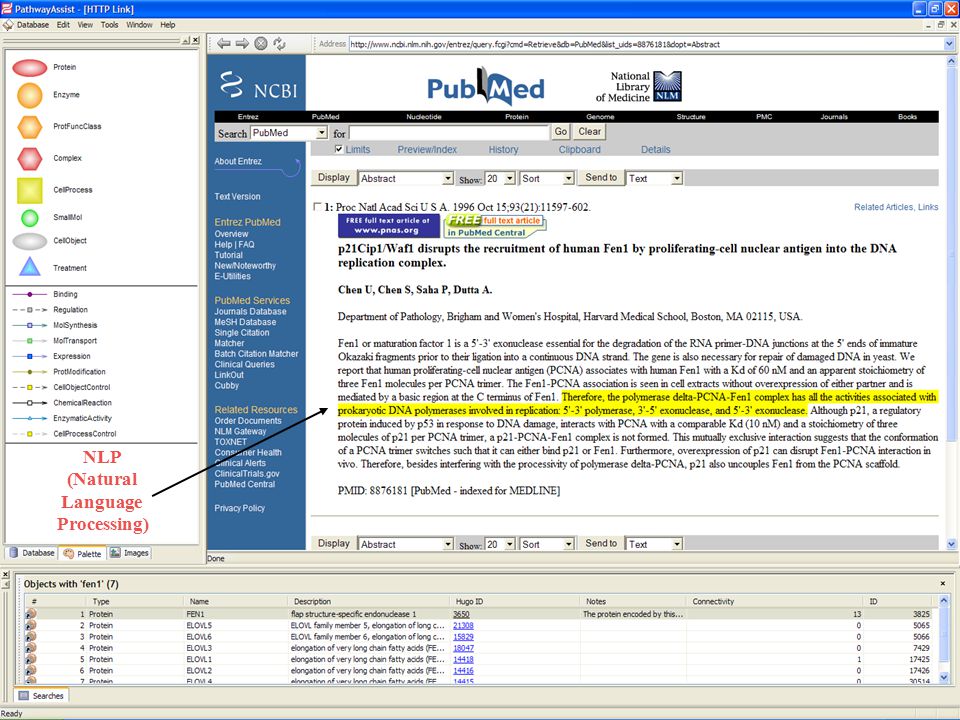The height and width of the screenshot is (720, 960).
Task: Select the CellProcessControl relation icon
Action: click(29, 434)
